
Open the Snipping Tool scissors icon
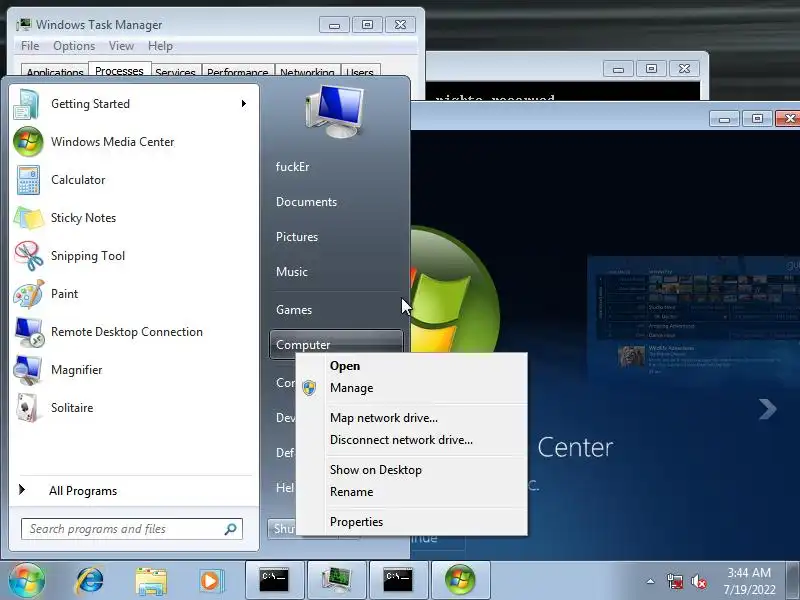[x=28, y=256]
